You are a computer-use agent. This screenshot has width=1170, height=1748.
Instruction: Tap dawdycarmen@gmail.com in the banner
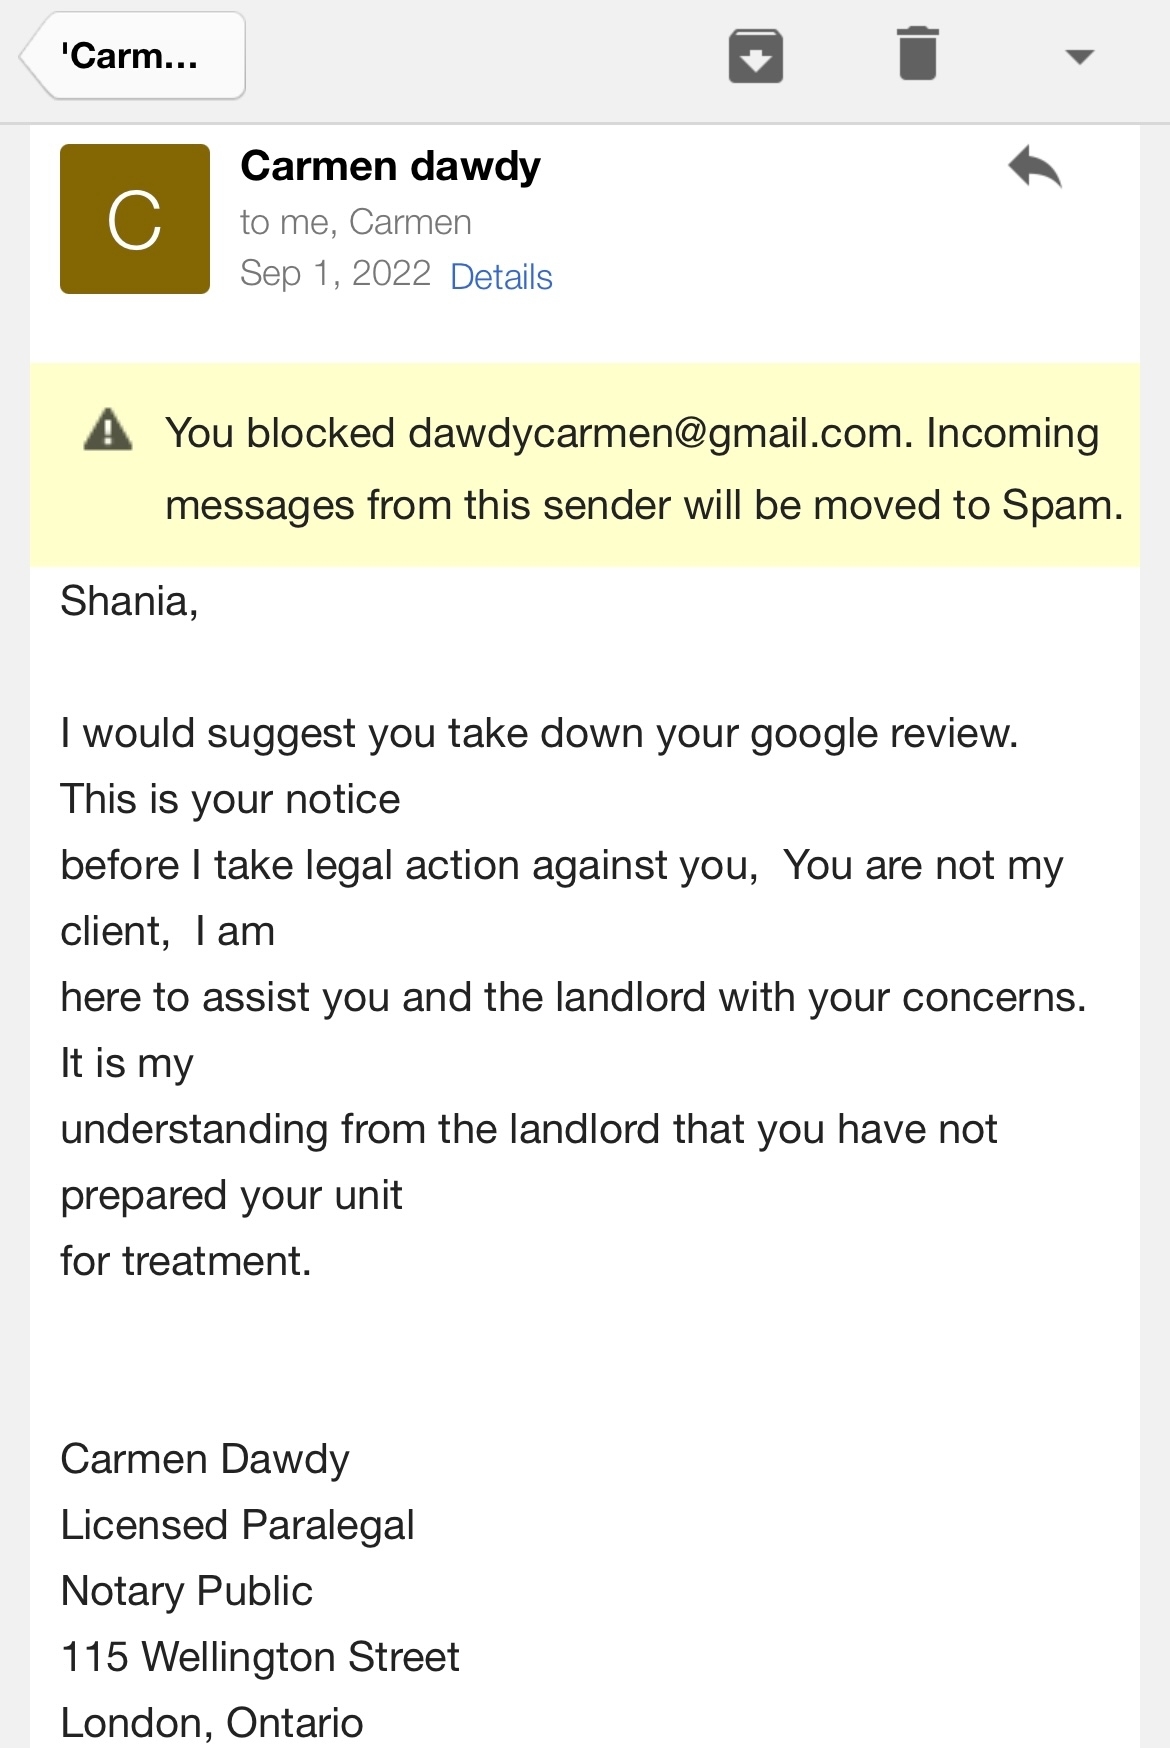(x=656, y=433)
